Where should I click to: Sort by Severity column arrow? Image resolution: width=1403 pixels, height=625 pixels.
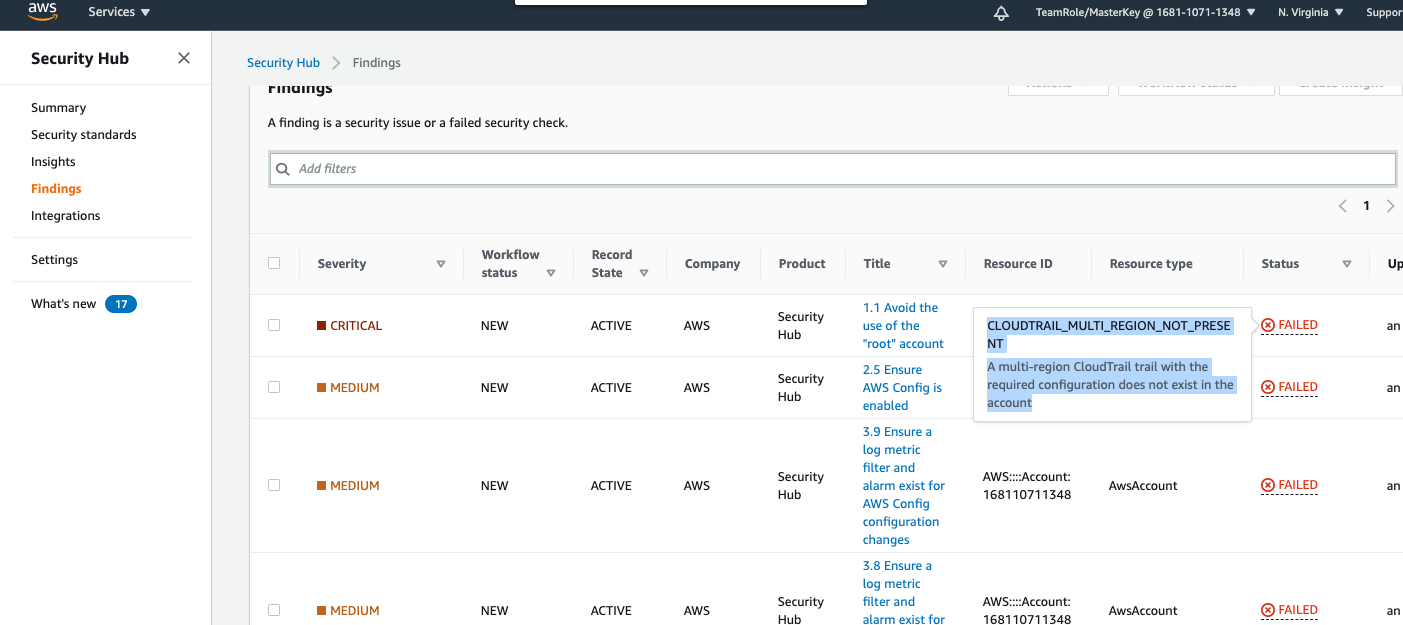pyautogui.click(x=441, y=265)
